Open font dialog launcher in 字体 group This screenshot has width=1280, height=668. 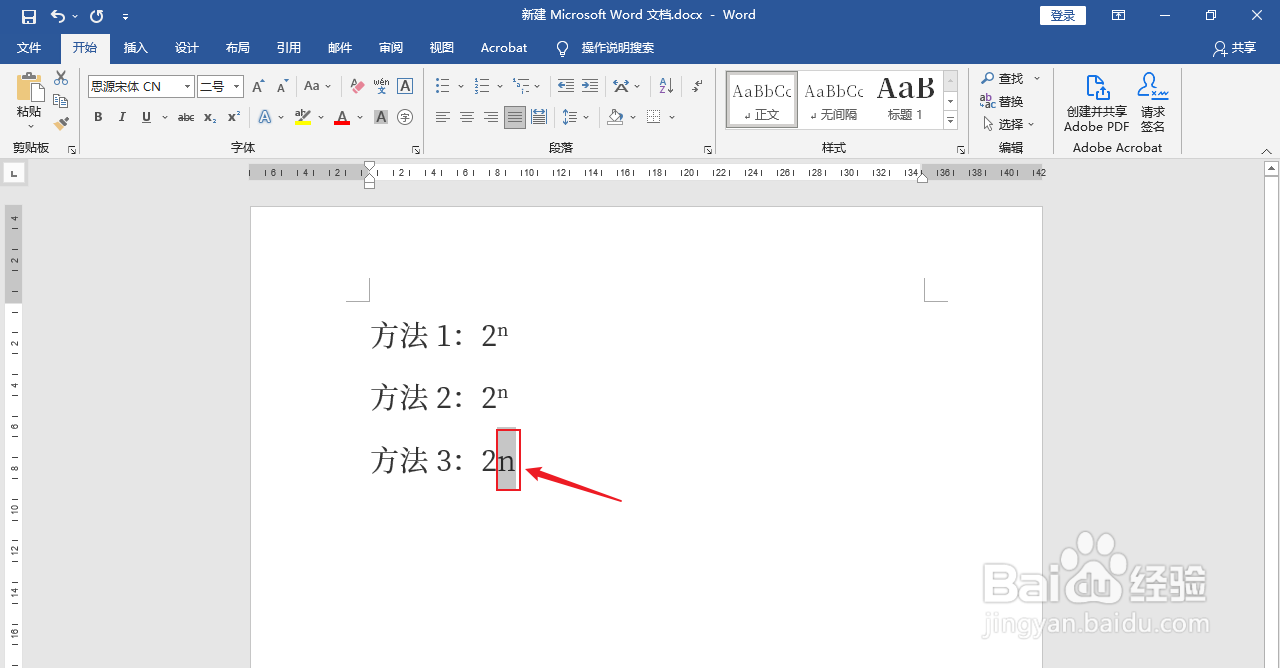point(416,149)
